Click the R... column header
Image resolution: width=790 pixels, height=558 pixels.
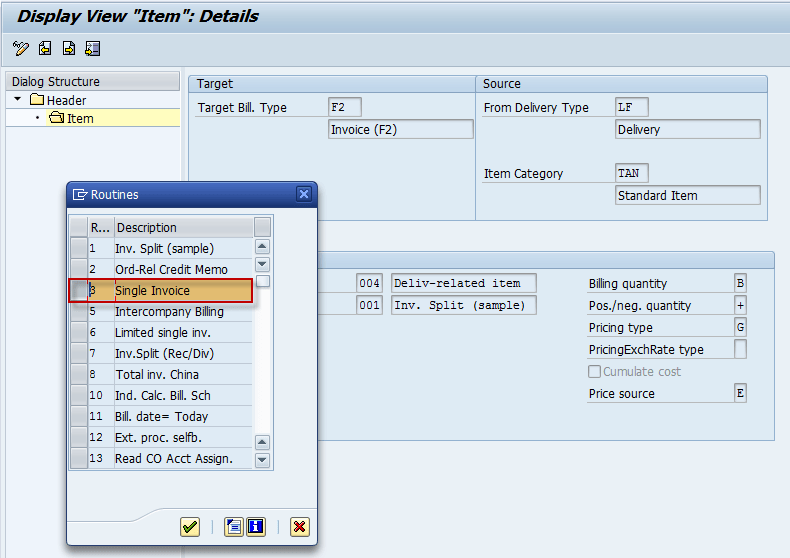[x=101, y=227]
